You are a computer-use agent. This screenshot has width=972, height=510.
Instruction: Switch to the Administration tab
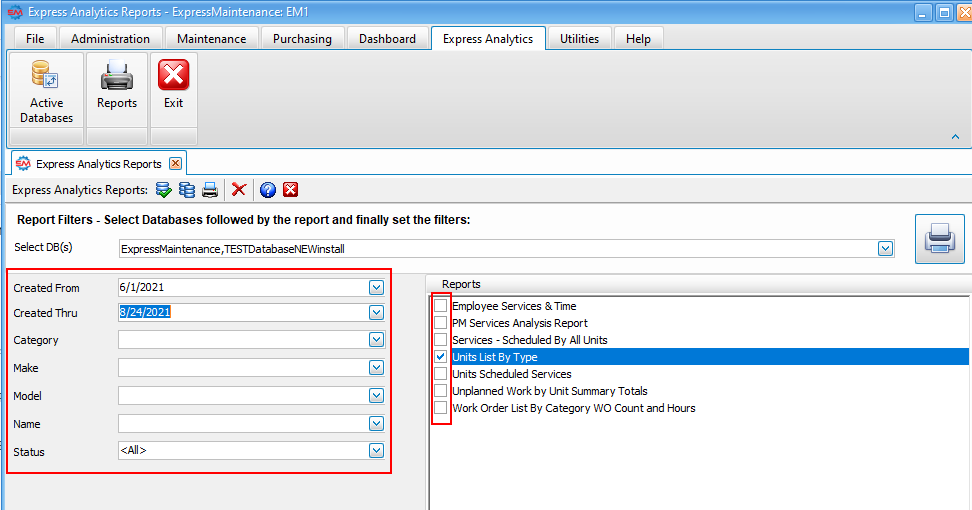click(x=110, y=38)
